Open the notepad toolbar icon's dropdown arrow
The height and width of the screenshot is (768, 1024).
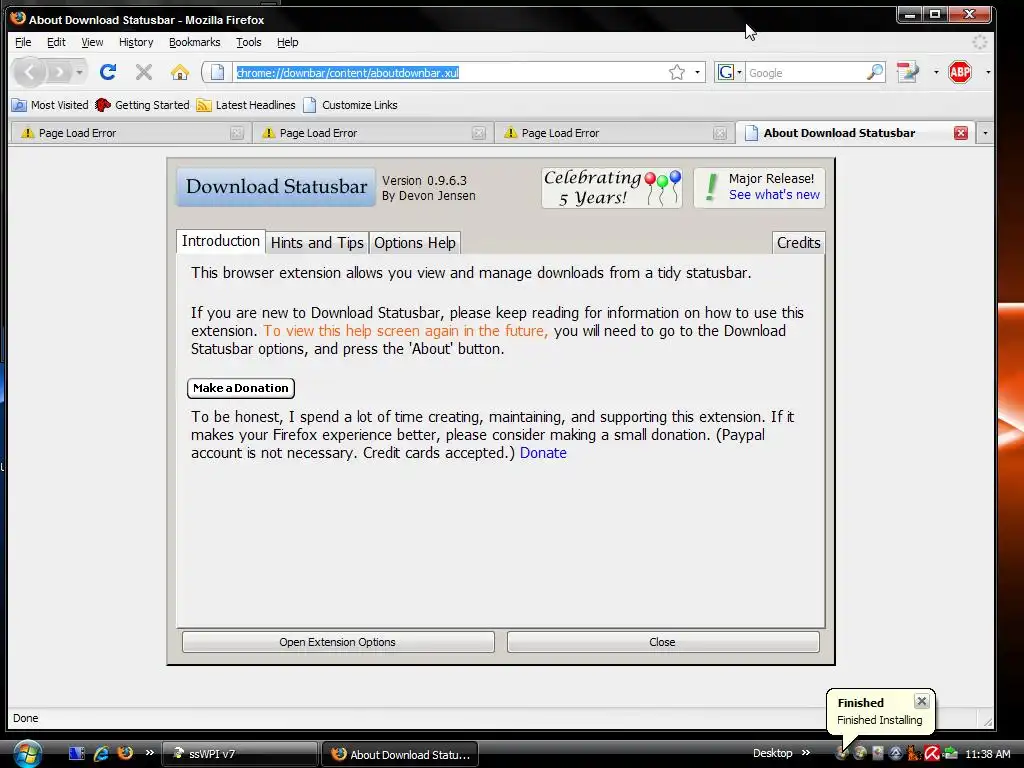pyautogui.click(x=936, y=72)
